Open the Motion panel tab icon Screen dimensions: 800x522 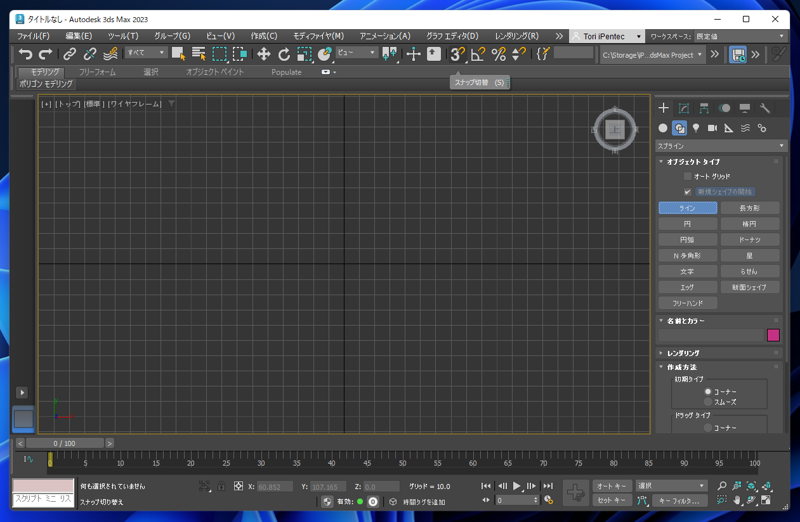[724, 108]
